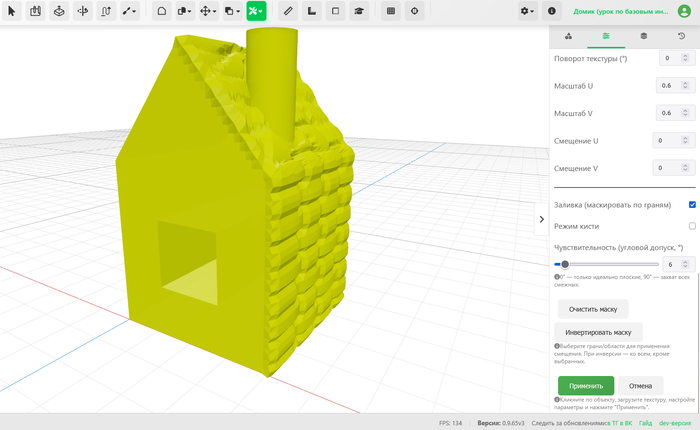Toggle the grid display icon
This screenshot has height=430, width=700.
(x=391, y=11)
